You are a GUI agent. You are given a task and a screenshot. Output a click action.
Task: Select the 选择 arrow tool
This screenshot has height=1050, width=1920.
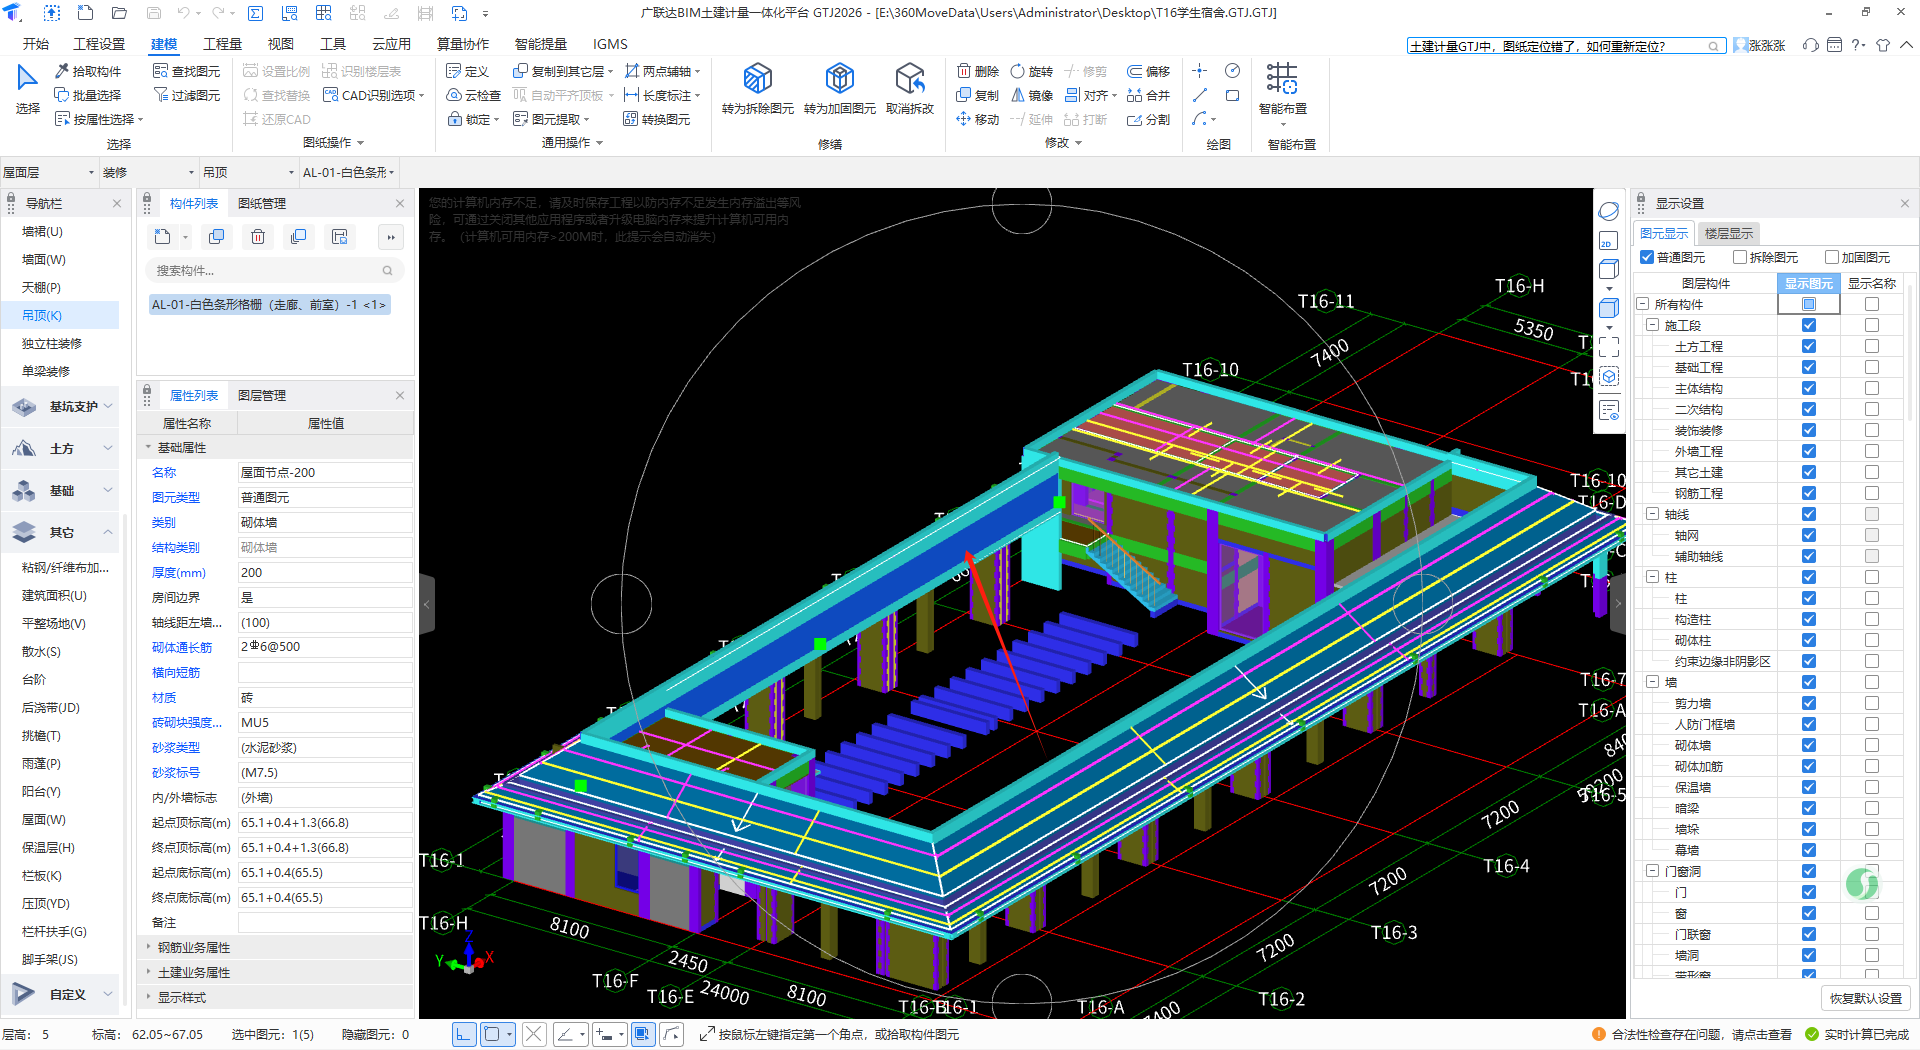point(27,88)
